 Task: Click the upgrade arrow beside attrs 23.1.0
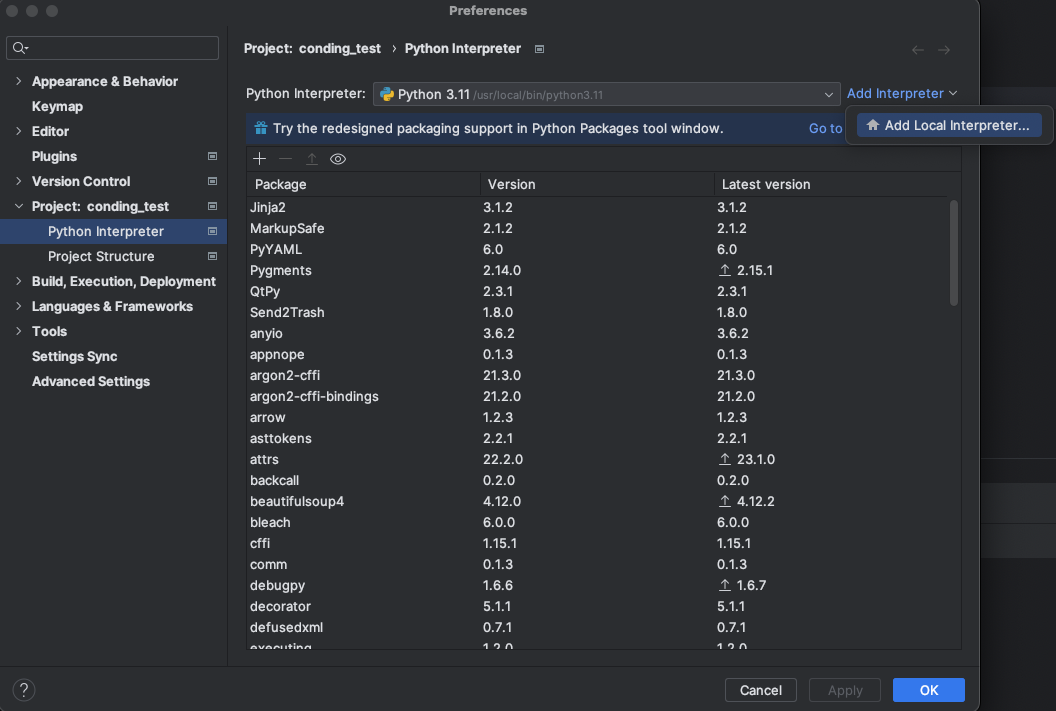pos(725,459)
